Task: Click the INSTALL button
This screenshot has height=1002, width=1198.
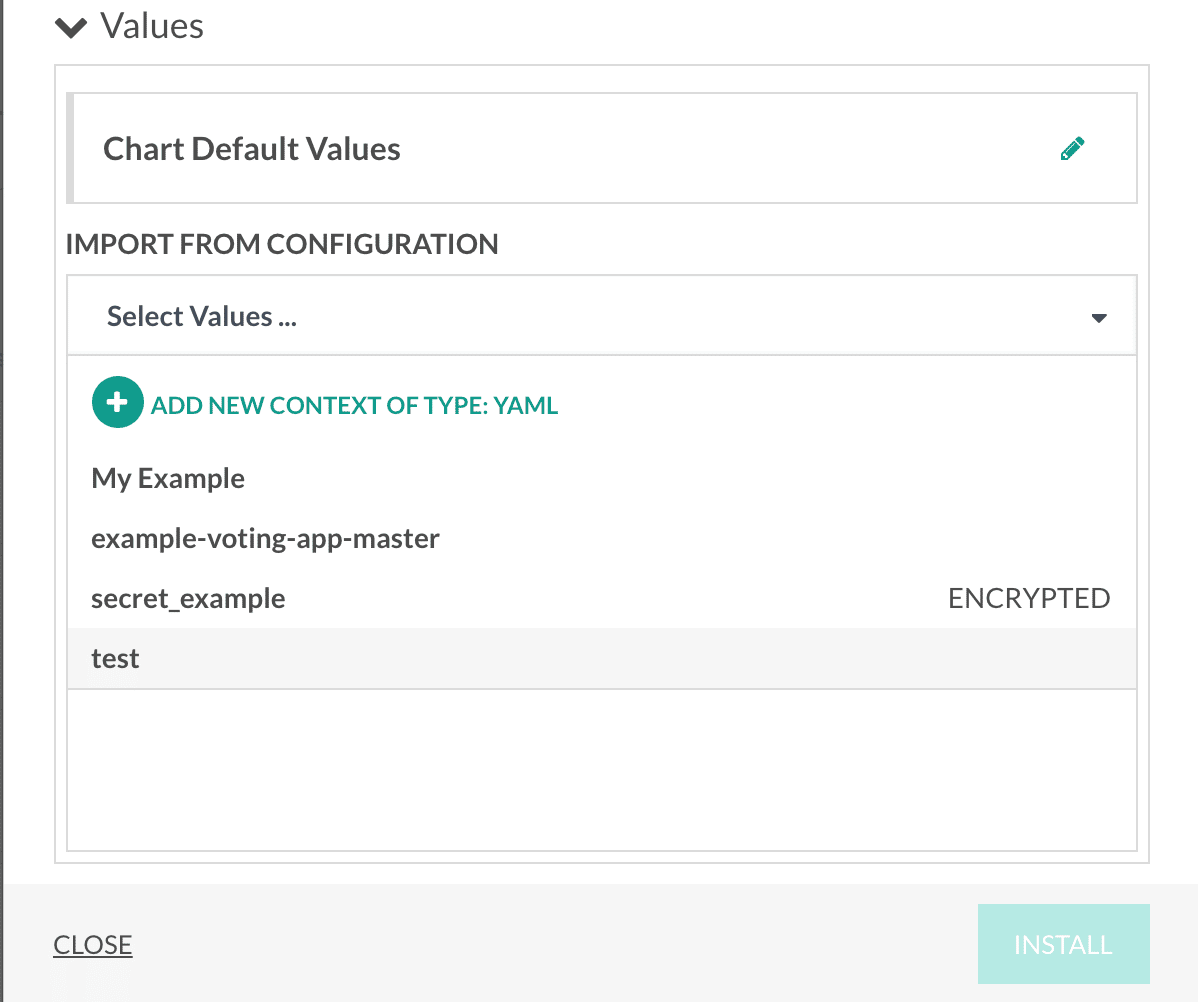Action: click(1064, 944)
